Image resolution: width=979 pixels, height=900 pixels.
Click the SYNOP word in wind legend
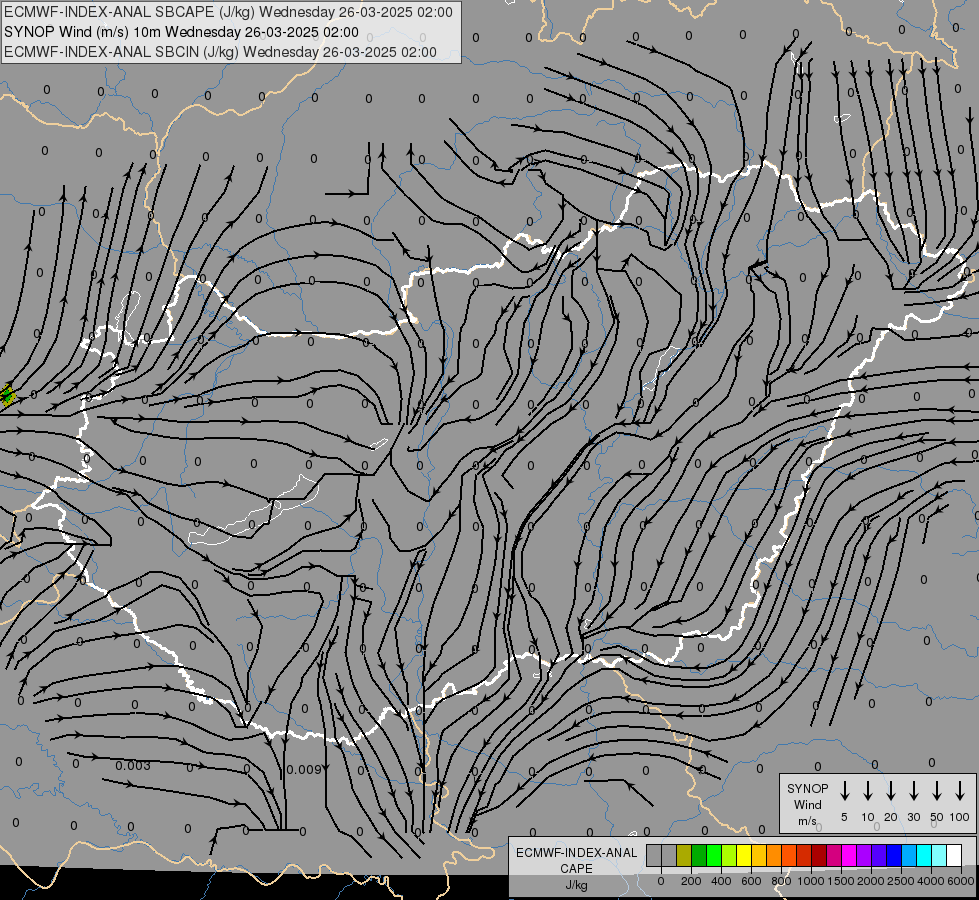(807, 788)
